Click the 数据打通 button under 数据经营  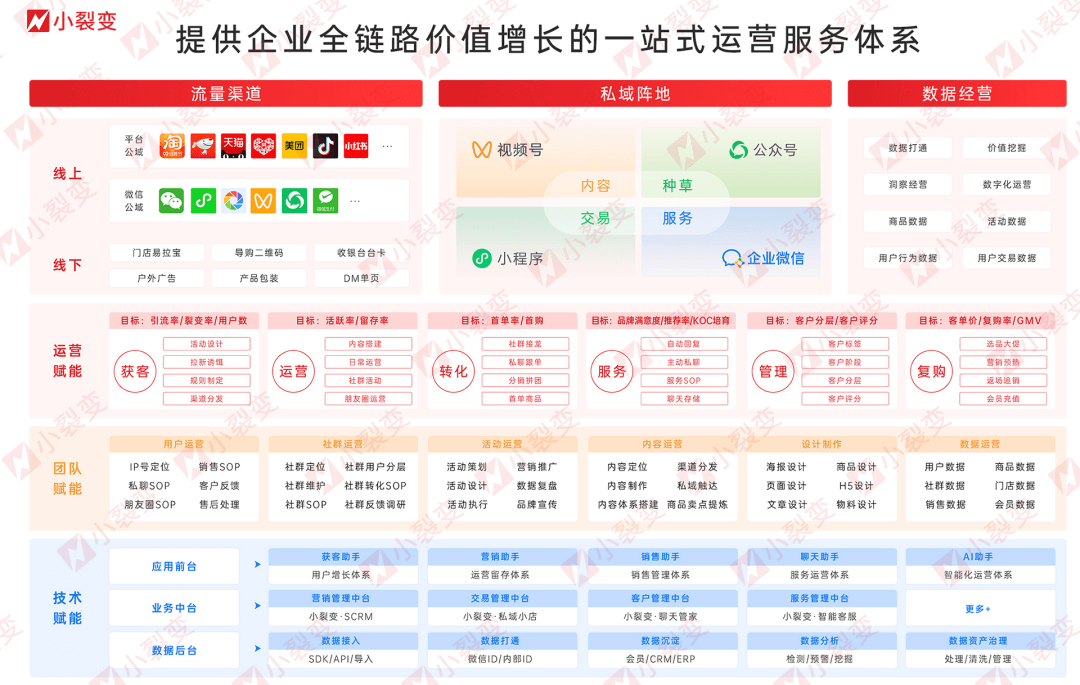click(908, 148)
